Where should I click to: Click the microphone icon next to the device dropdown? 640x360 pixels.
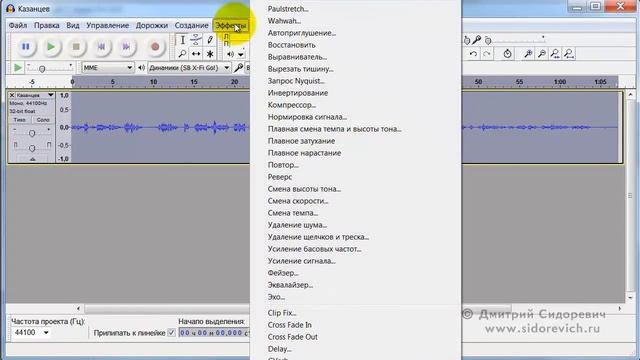(x=239, y=68)
